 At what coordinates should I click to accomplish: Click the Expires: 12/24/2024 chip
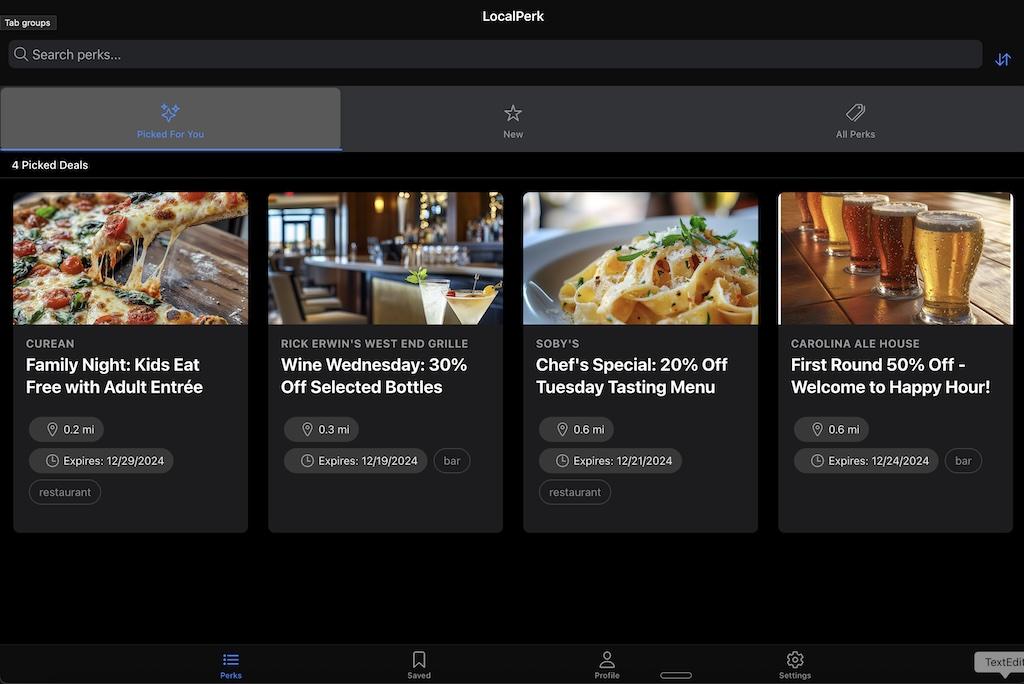click(x=866, y=461)
